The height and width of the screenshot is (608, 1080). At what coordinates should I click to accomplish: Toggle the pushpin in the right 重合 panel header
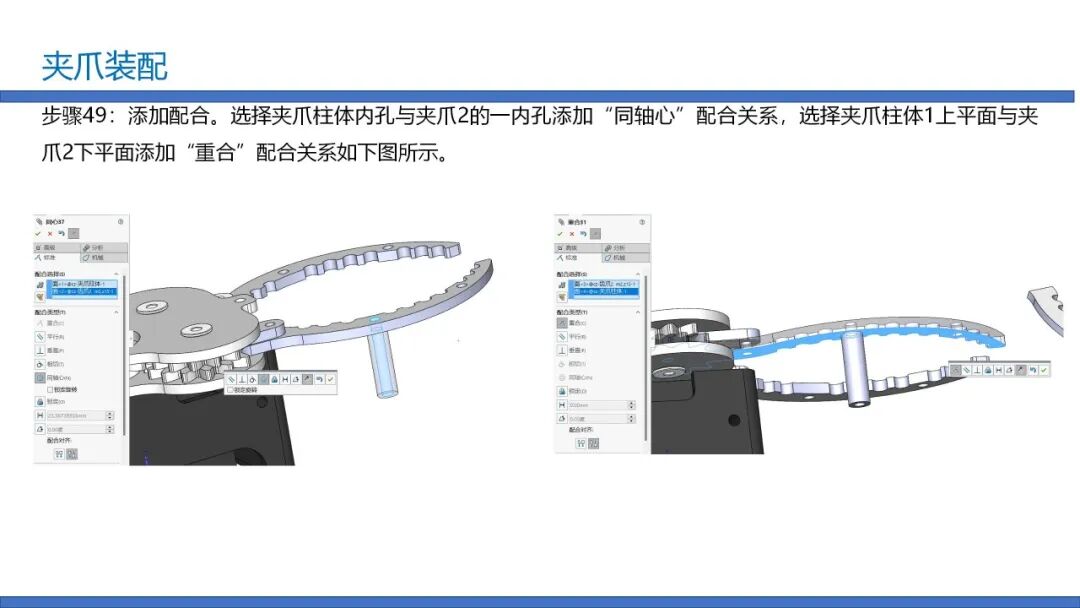point(595,234)
